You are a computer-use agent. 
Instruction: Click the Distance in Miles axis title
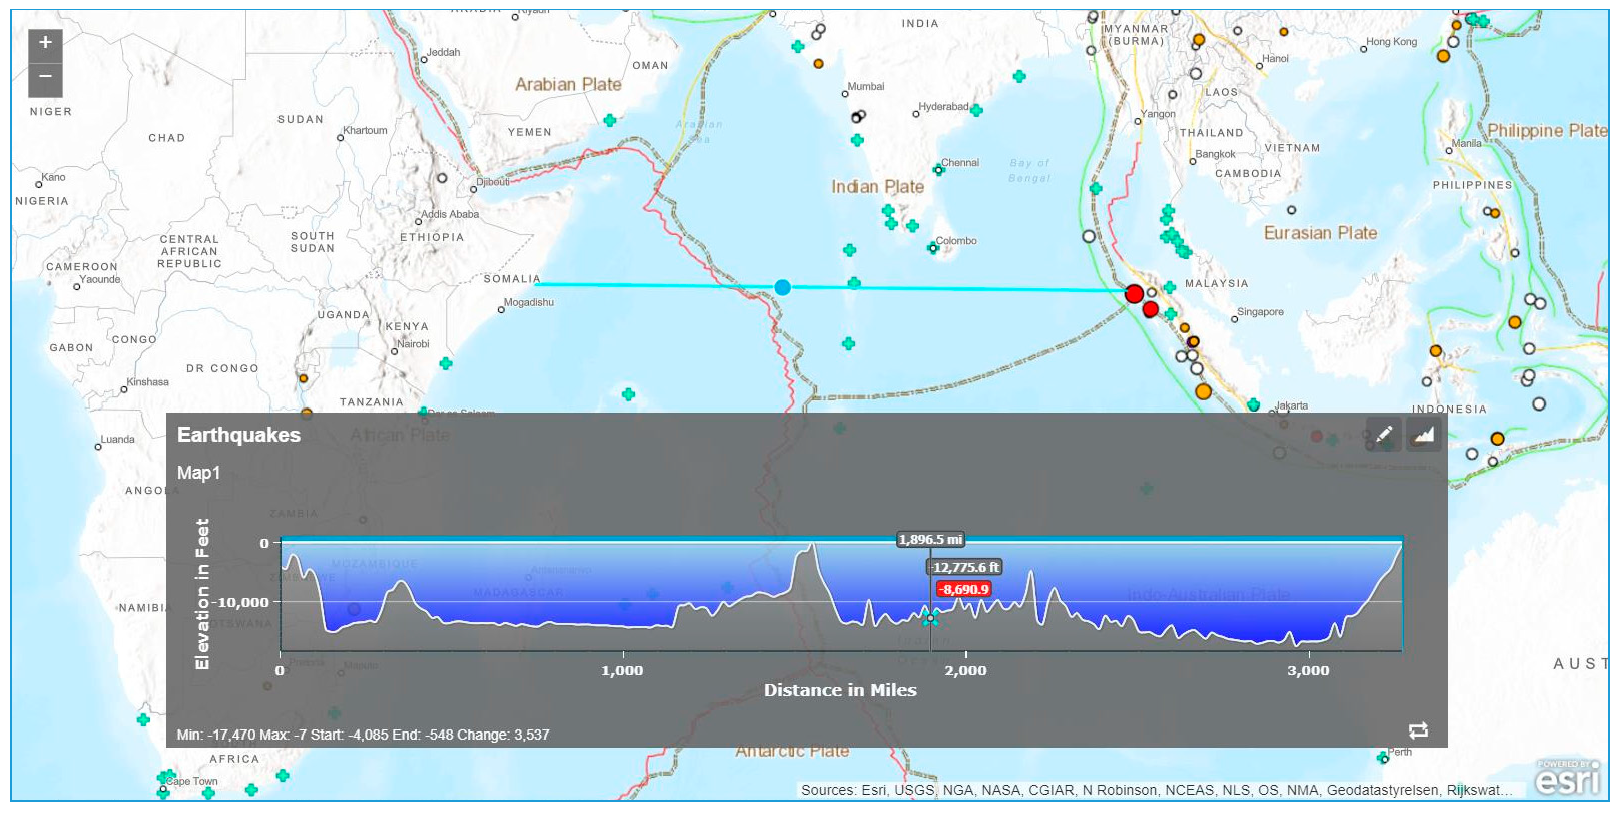point(840,690)
